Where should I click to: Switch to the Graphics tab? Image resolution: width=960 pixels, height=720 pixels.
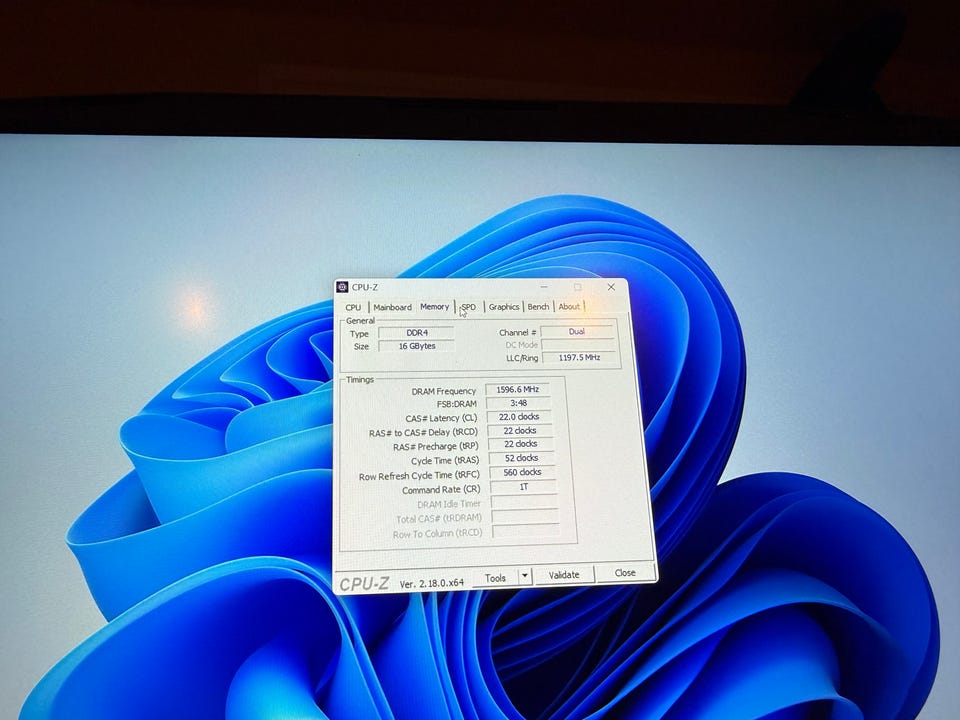[x=504, y=307]
